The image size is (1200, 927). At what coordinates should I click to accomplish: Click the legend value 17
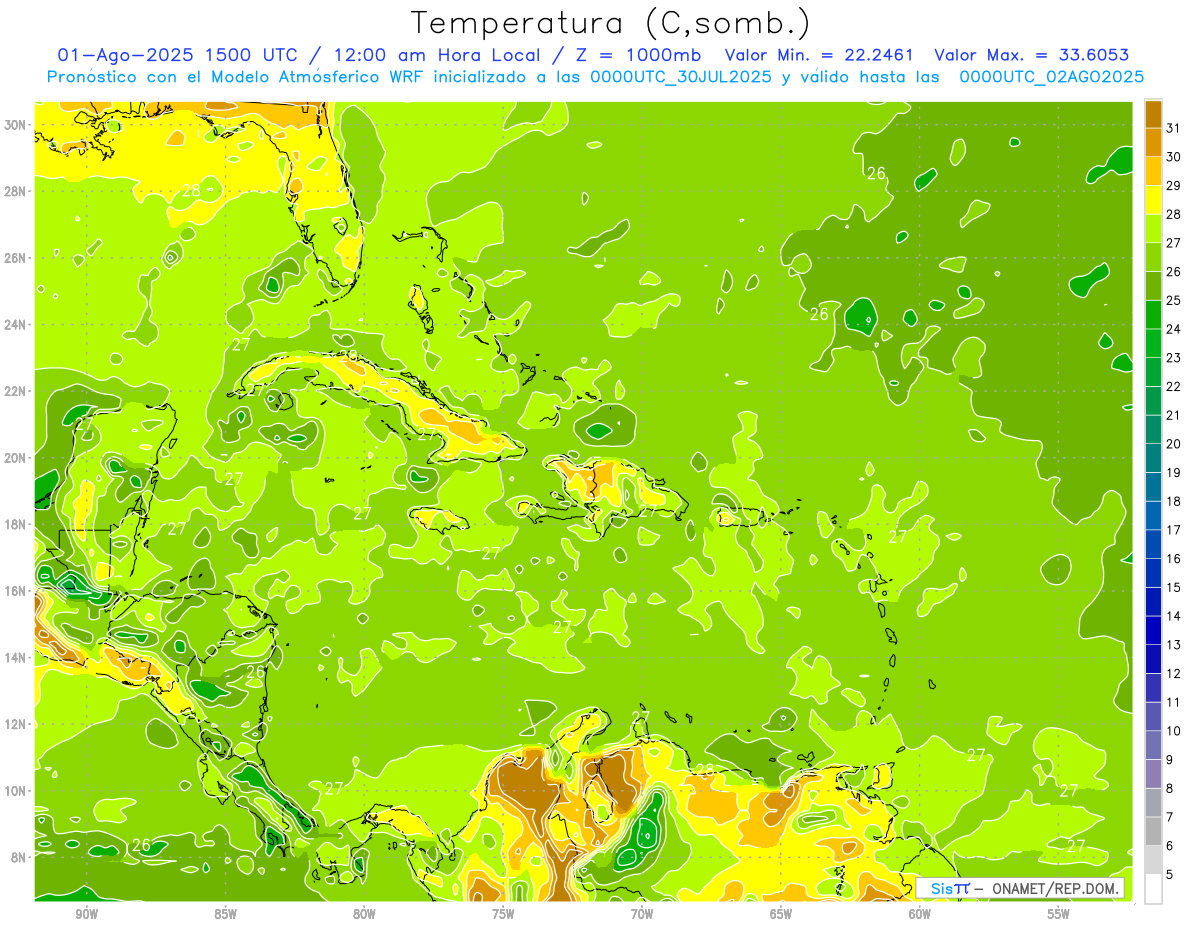click(1173, 530)
